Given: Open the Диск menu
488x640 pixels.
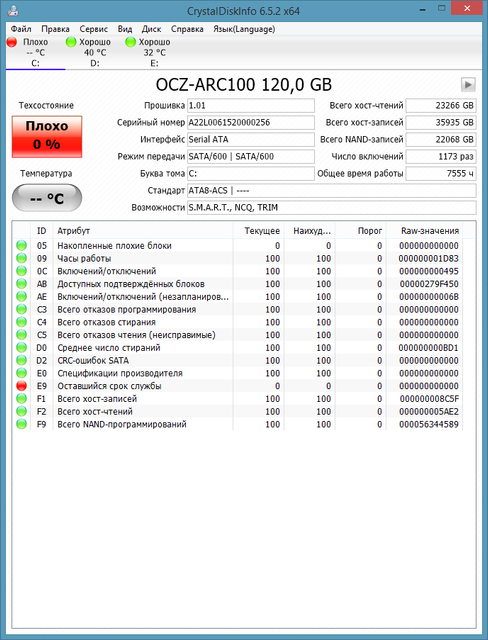Looking at the screenshot, I should tap(151, 29).
